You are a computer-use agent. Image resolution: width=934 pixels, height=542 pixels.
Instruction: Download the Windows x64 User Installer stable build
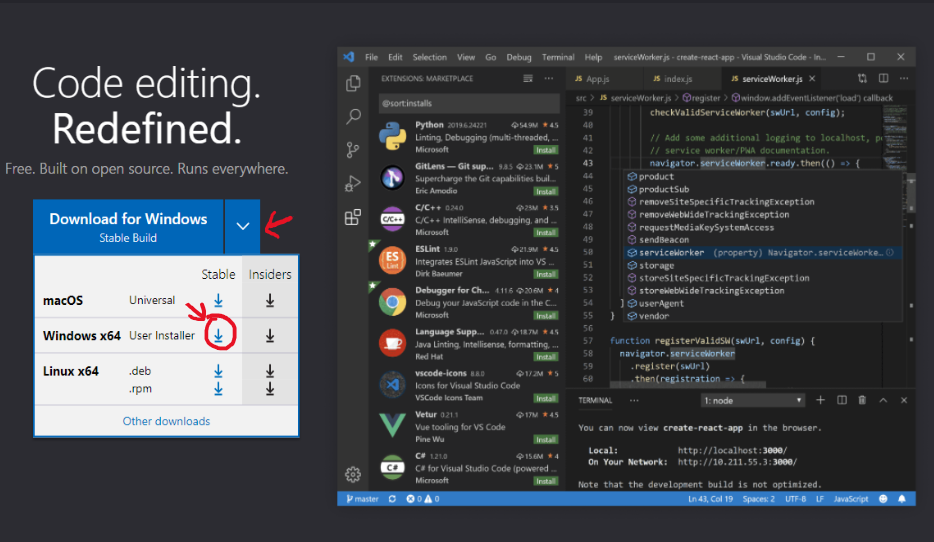pos(219,336)
